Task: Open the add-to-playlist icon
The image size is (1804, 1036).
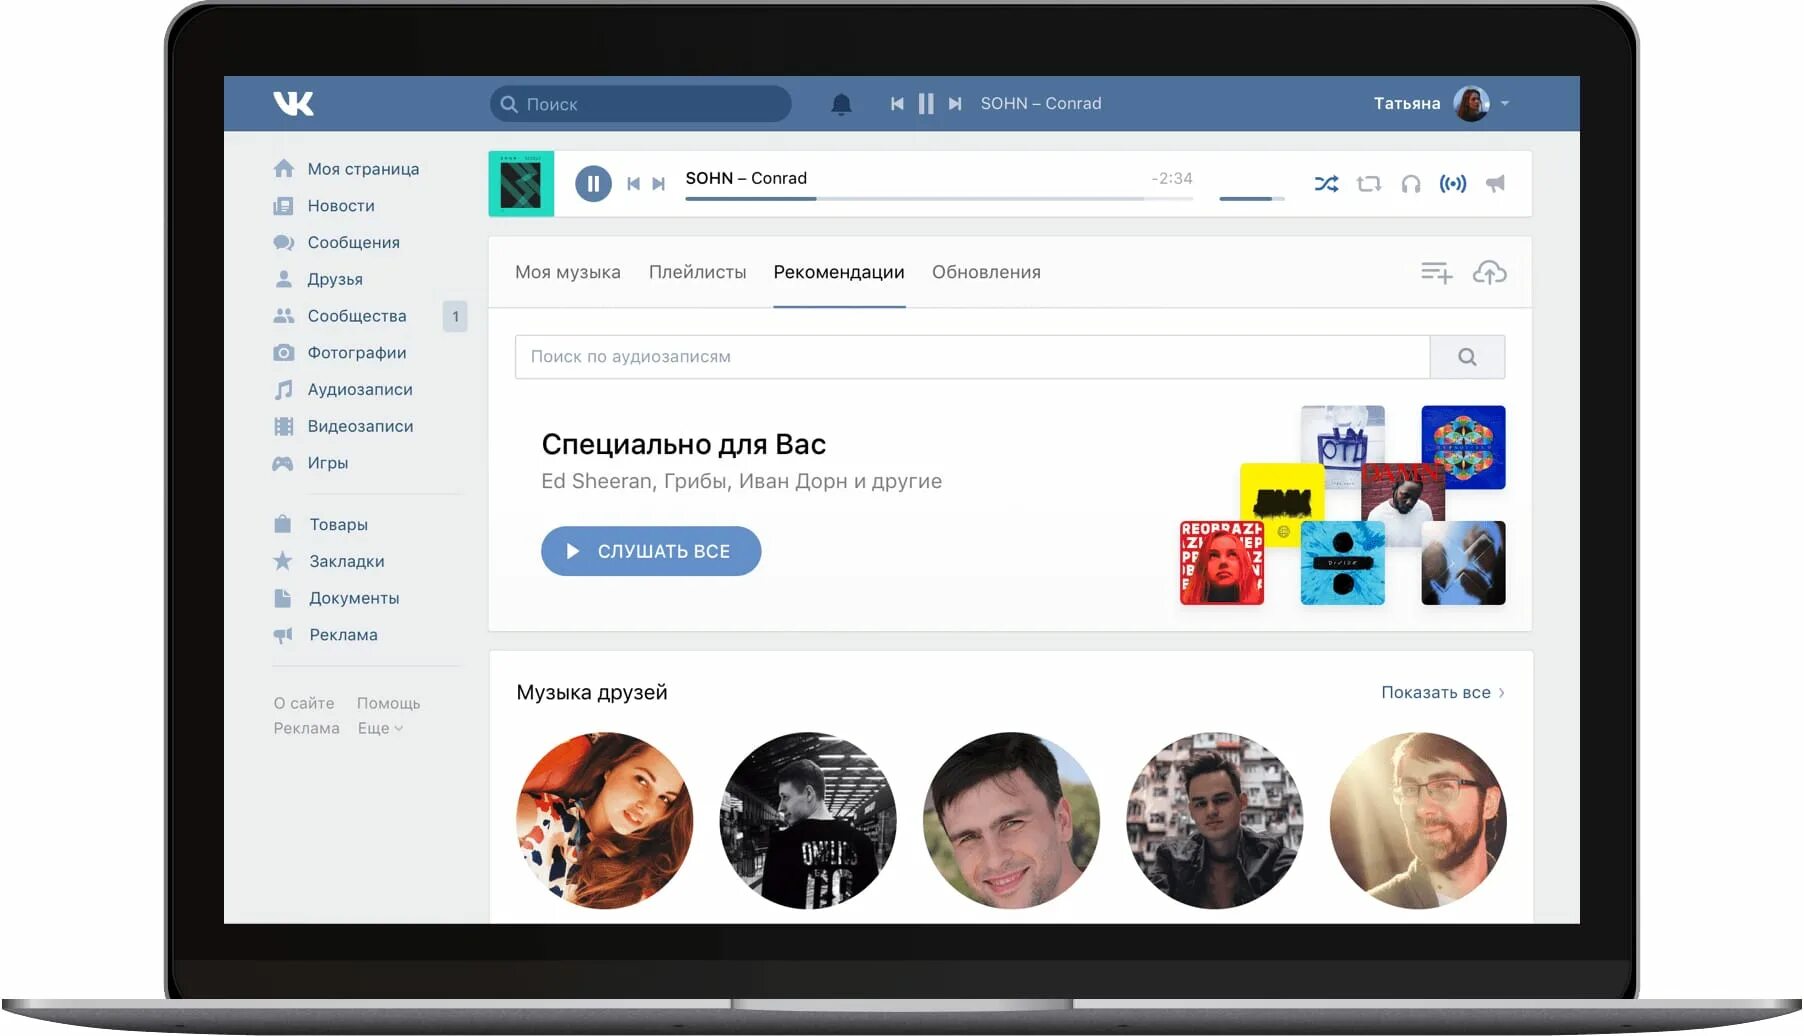Action: [1436, 271]
